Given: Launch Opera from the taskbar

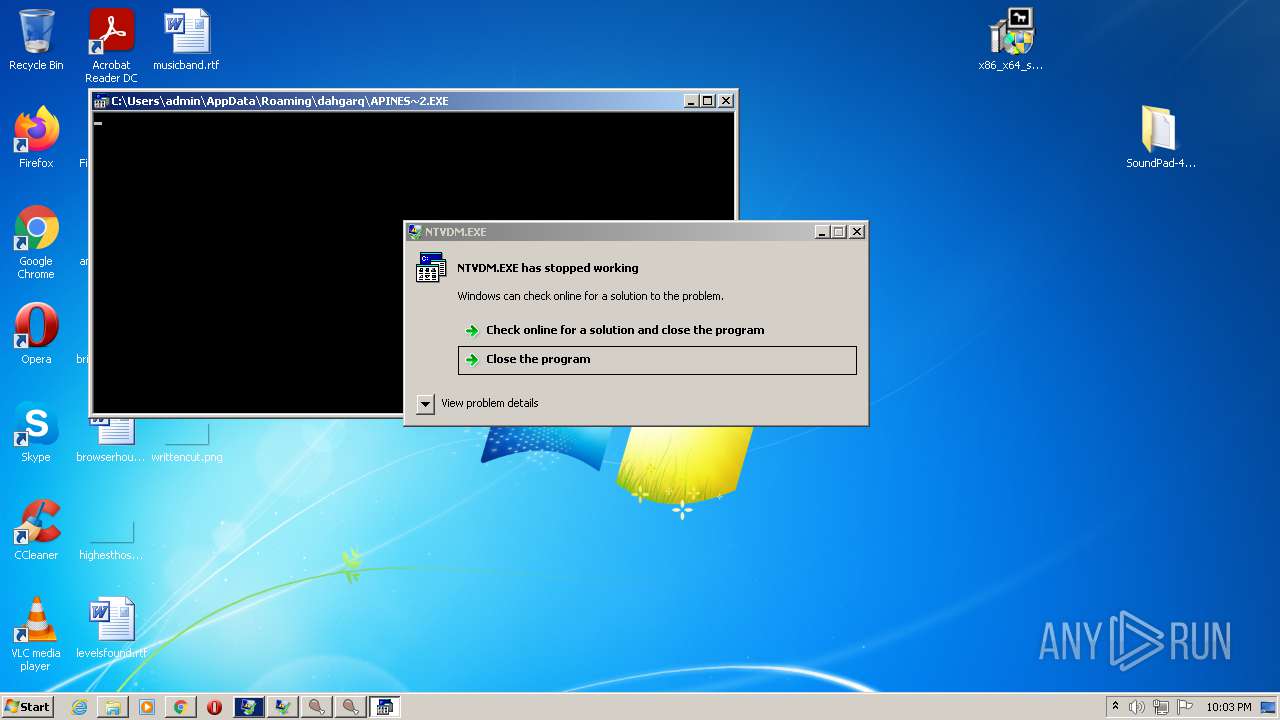Looking at the screenshot, I should [214, 707].
